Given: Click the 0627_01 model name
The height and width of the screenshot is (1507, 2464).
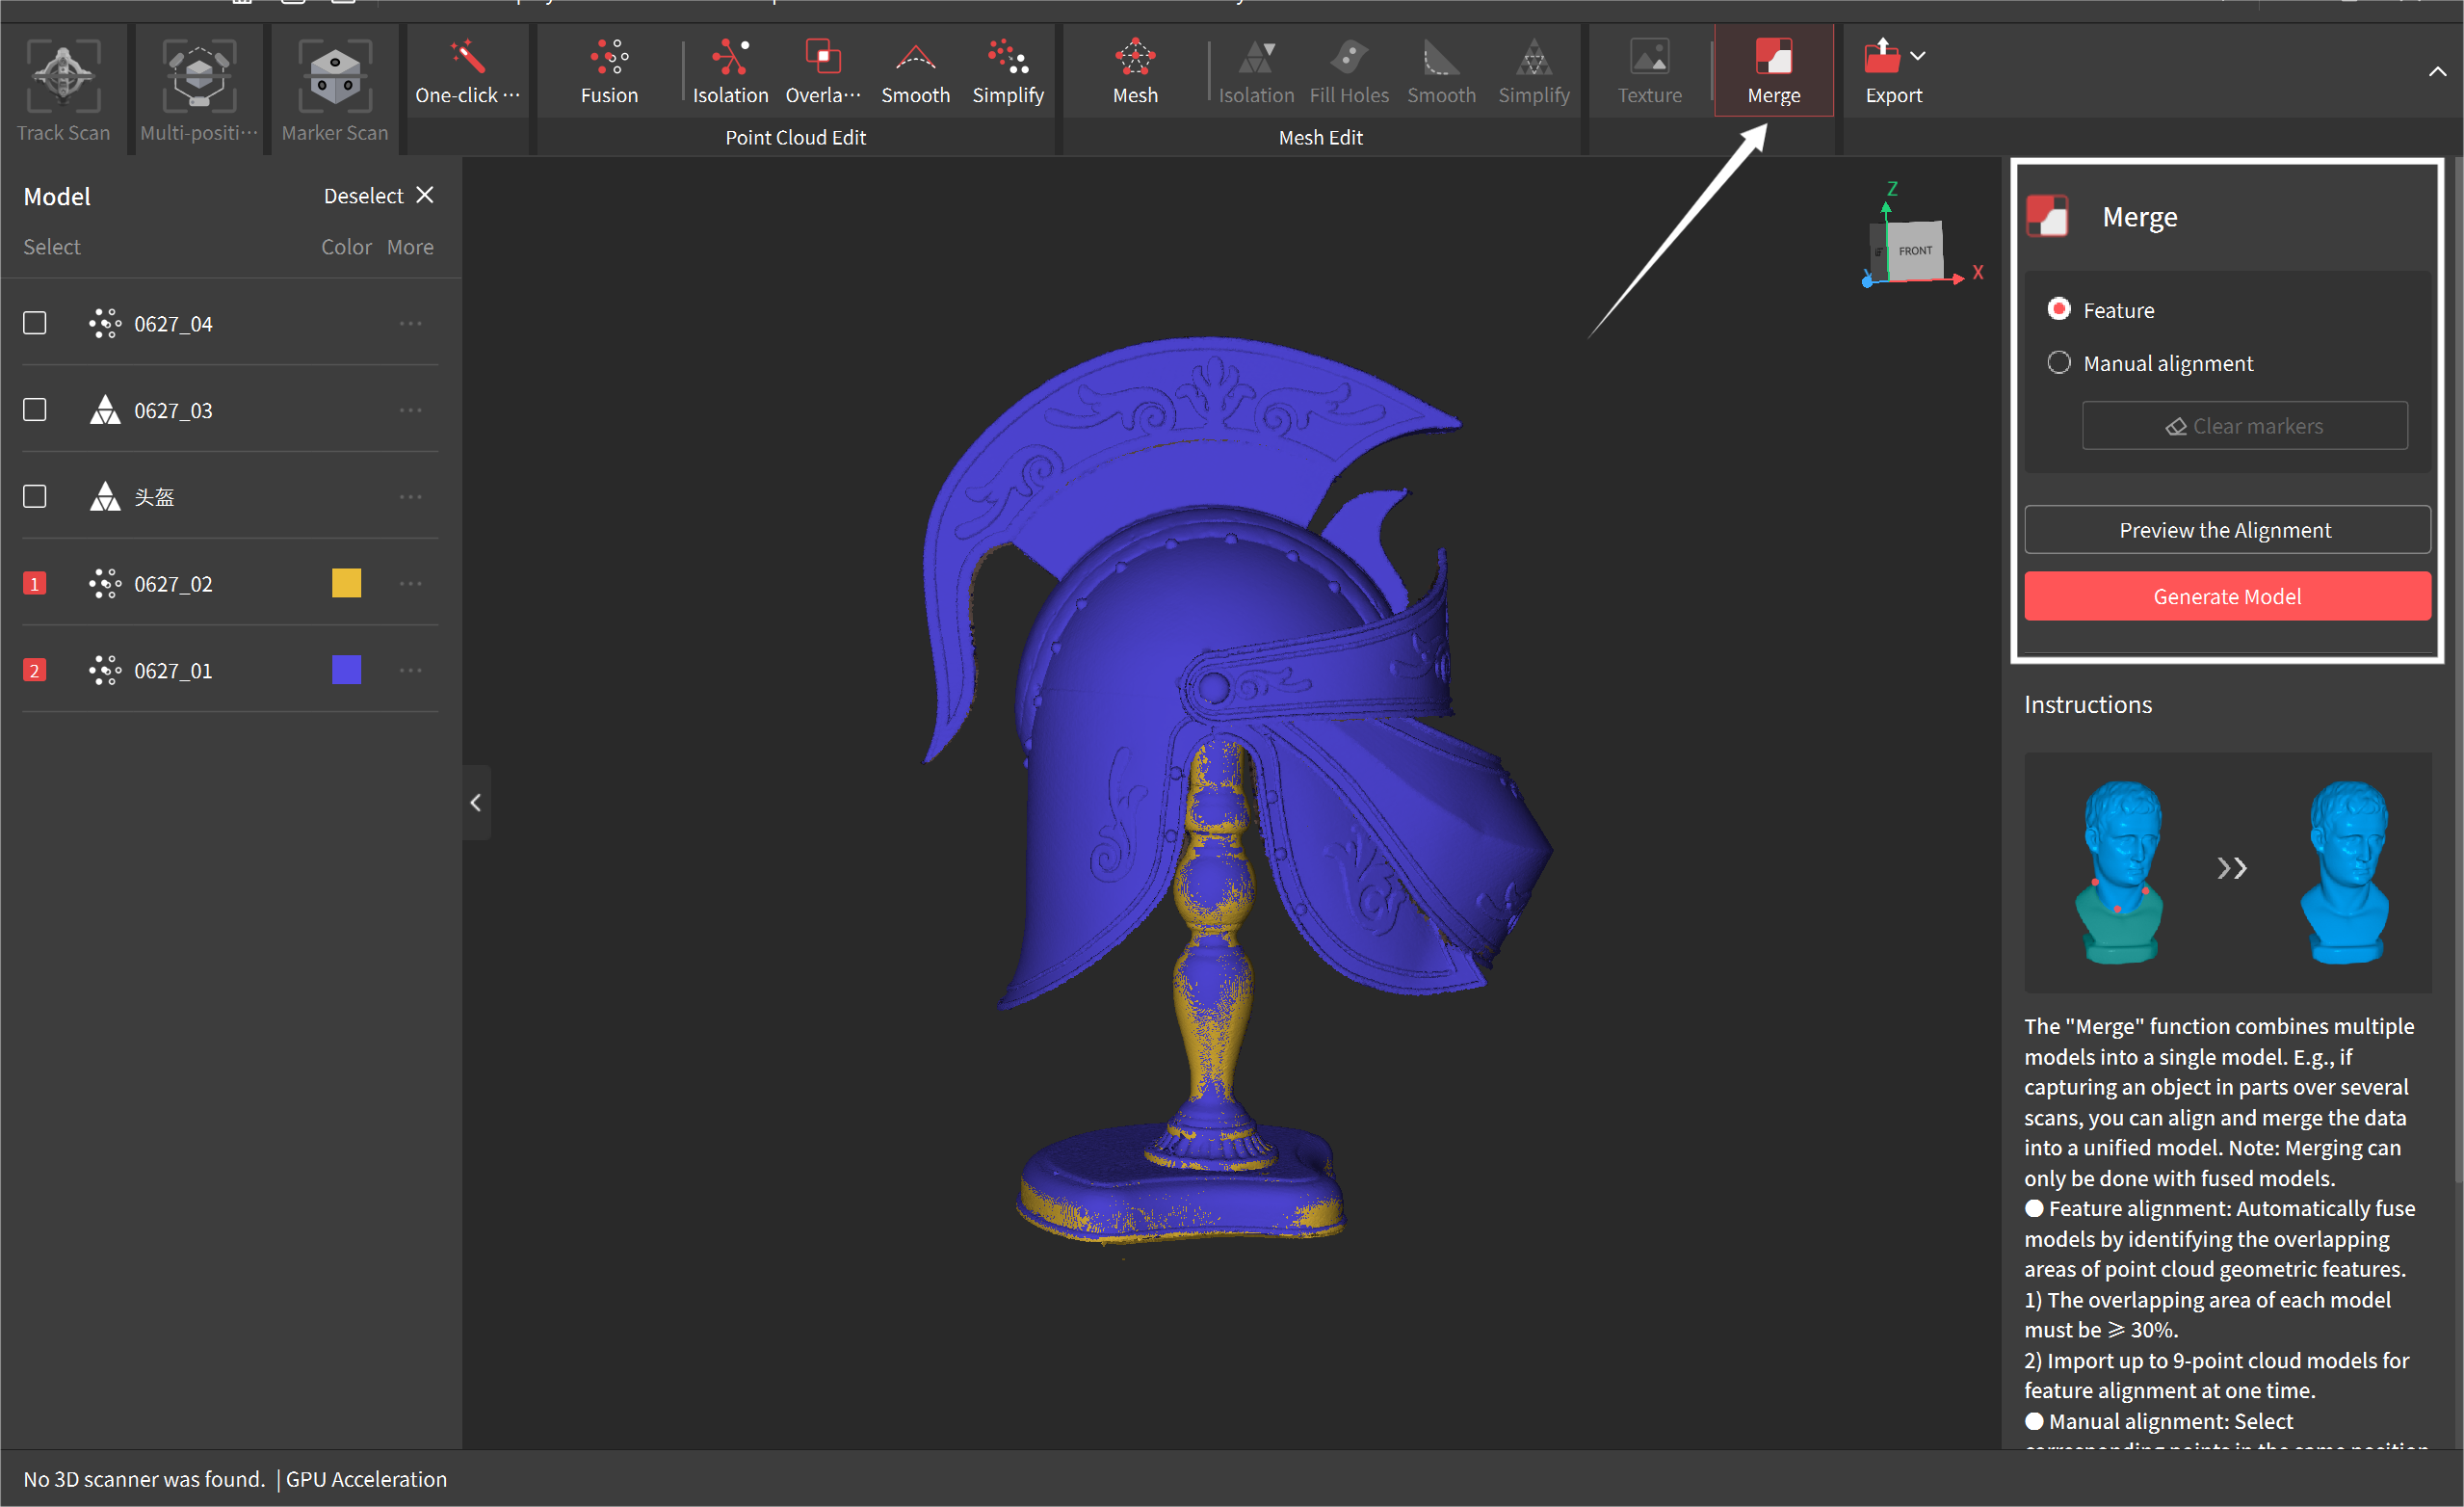Looking at the screenshot, I should pos(173,671).
